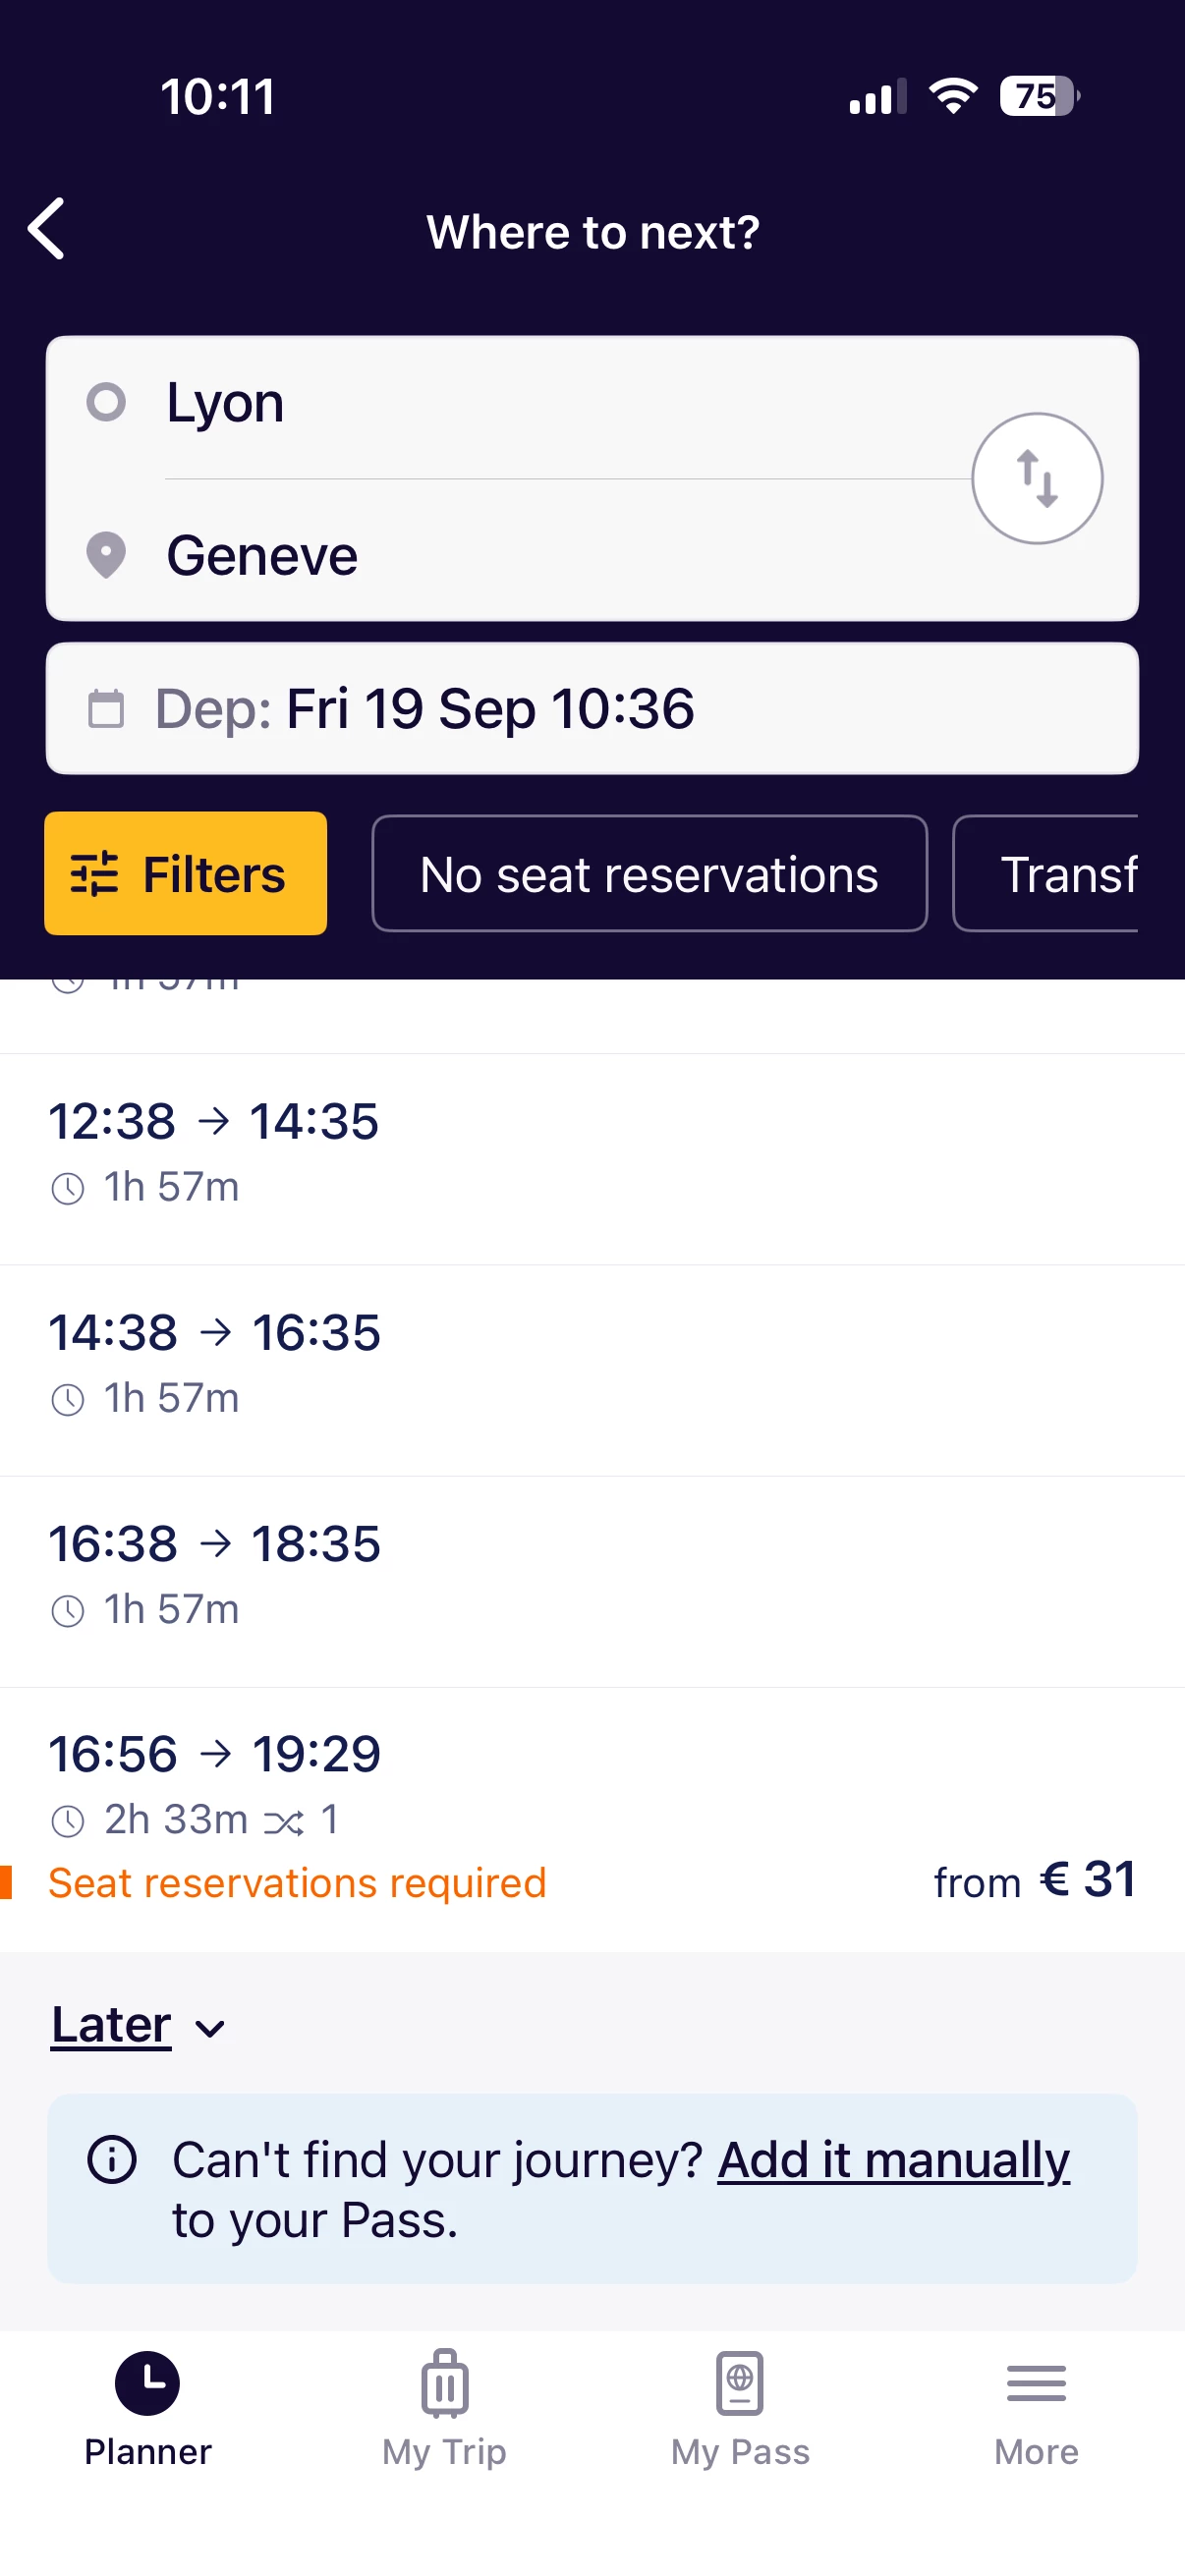Click the Add it manually link
1185x2576 pixels.
click(893, 2160)
